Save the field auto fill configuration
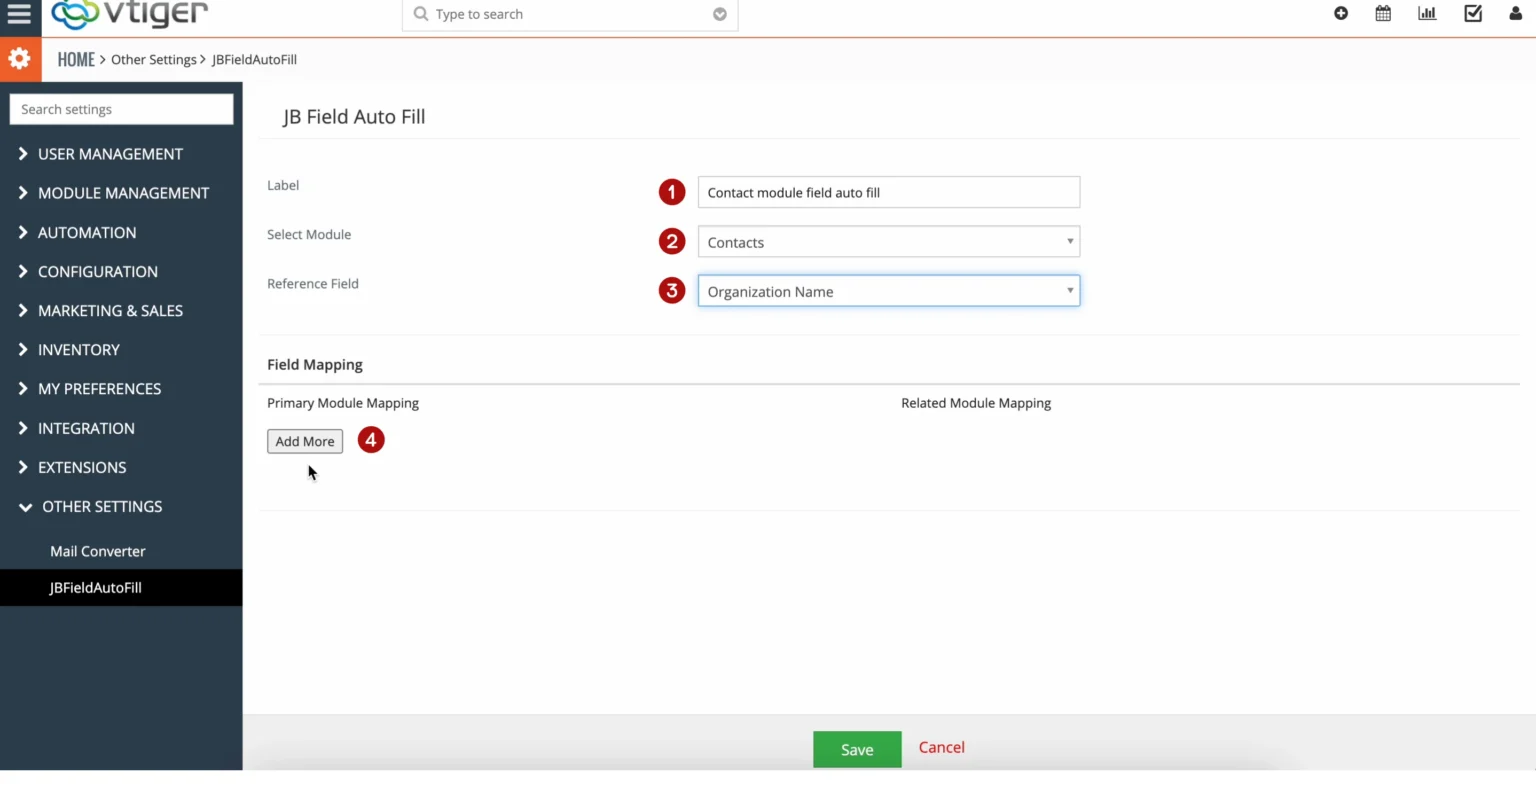This screenshot has height=797, width=1536. click(856, 748)
